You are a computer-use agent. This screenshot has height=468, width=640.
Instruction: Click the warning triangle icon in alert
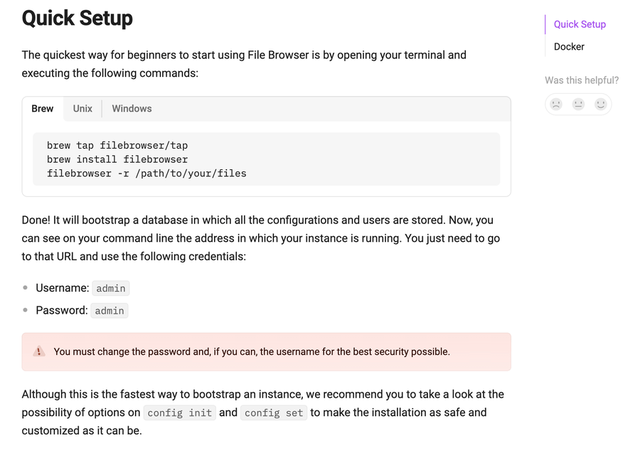pyautogui.click(x=39, y=351)
